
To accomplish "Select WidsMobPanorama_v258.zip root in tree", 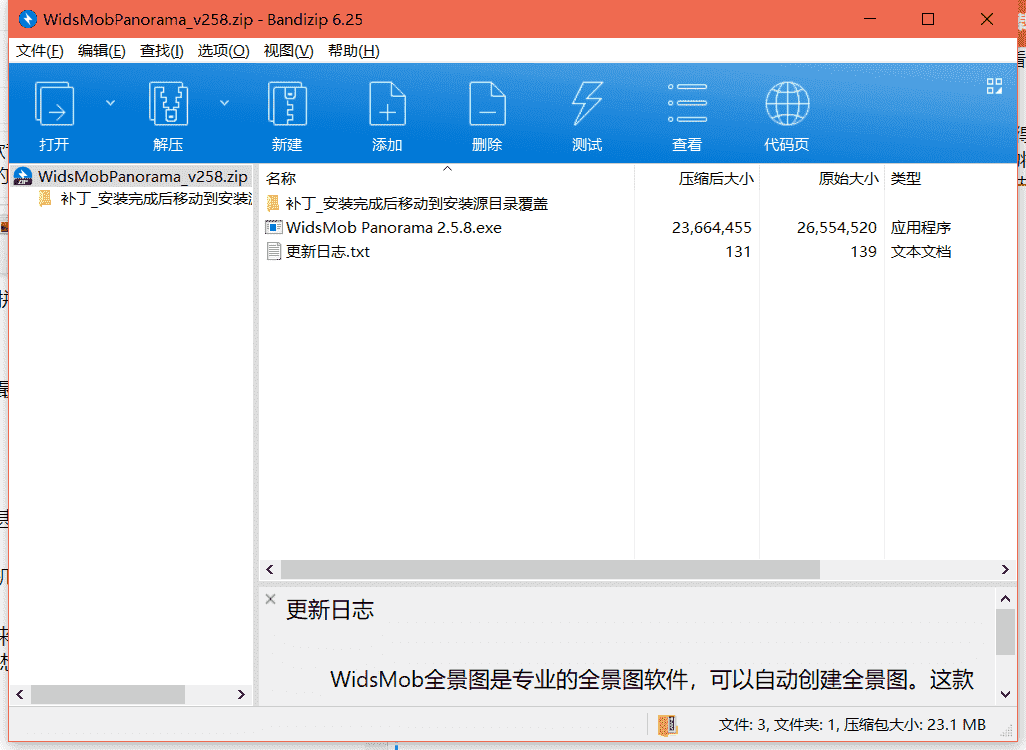I will (143, 176).
